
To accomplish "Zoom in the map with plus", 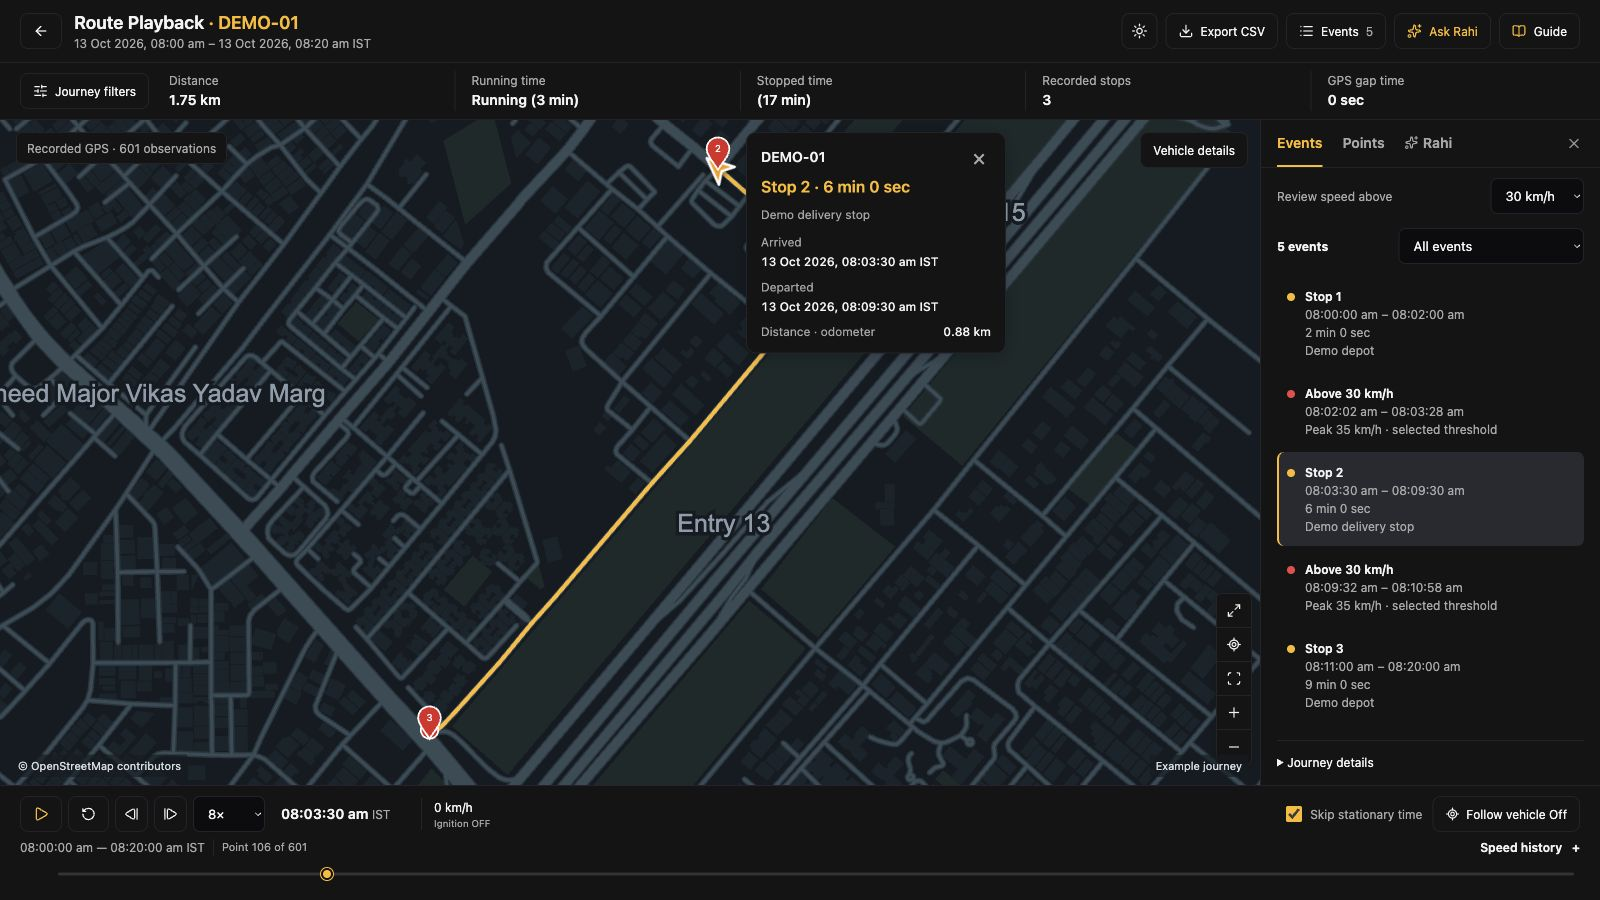I will click(x=1234, y=713).
